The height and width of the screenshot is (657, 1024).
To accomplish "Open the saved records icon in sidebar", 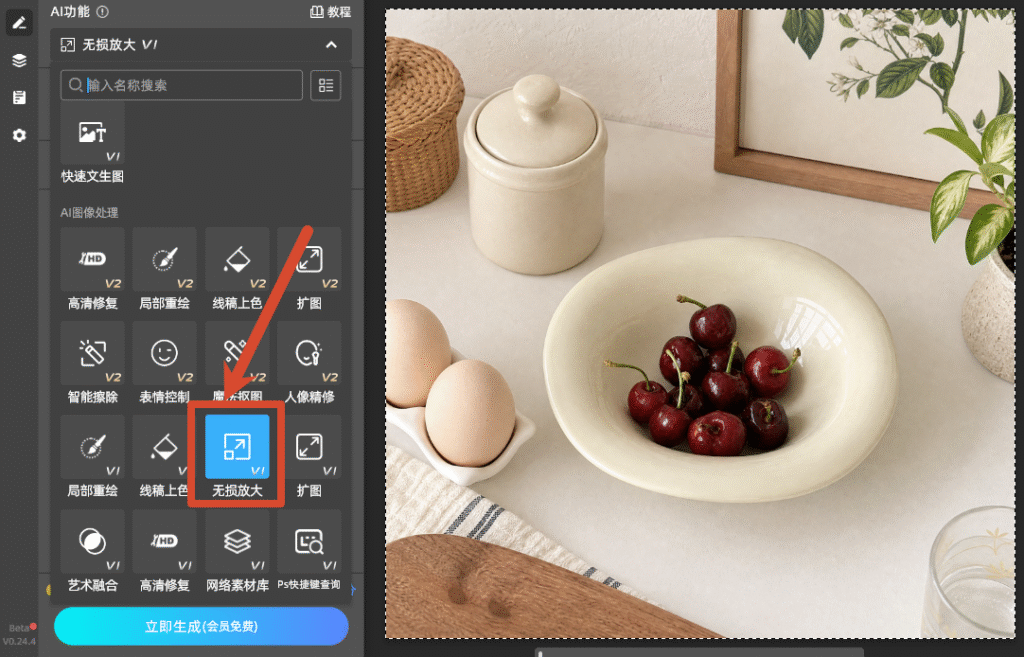I will pyautogui.click(x=19, y=97).
